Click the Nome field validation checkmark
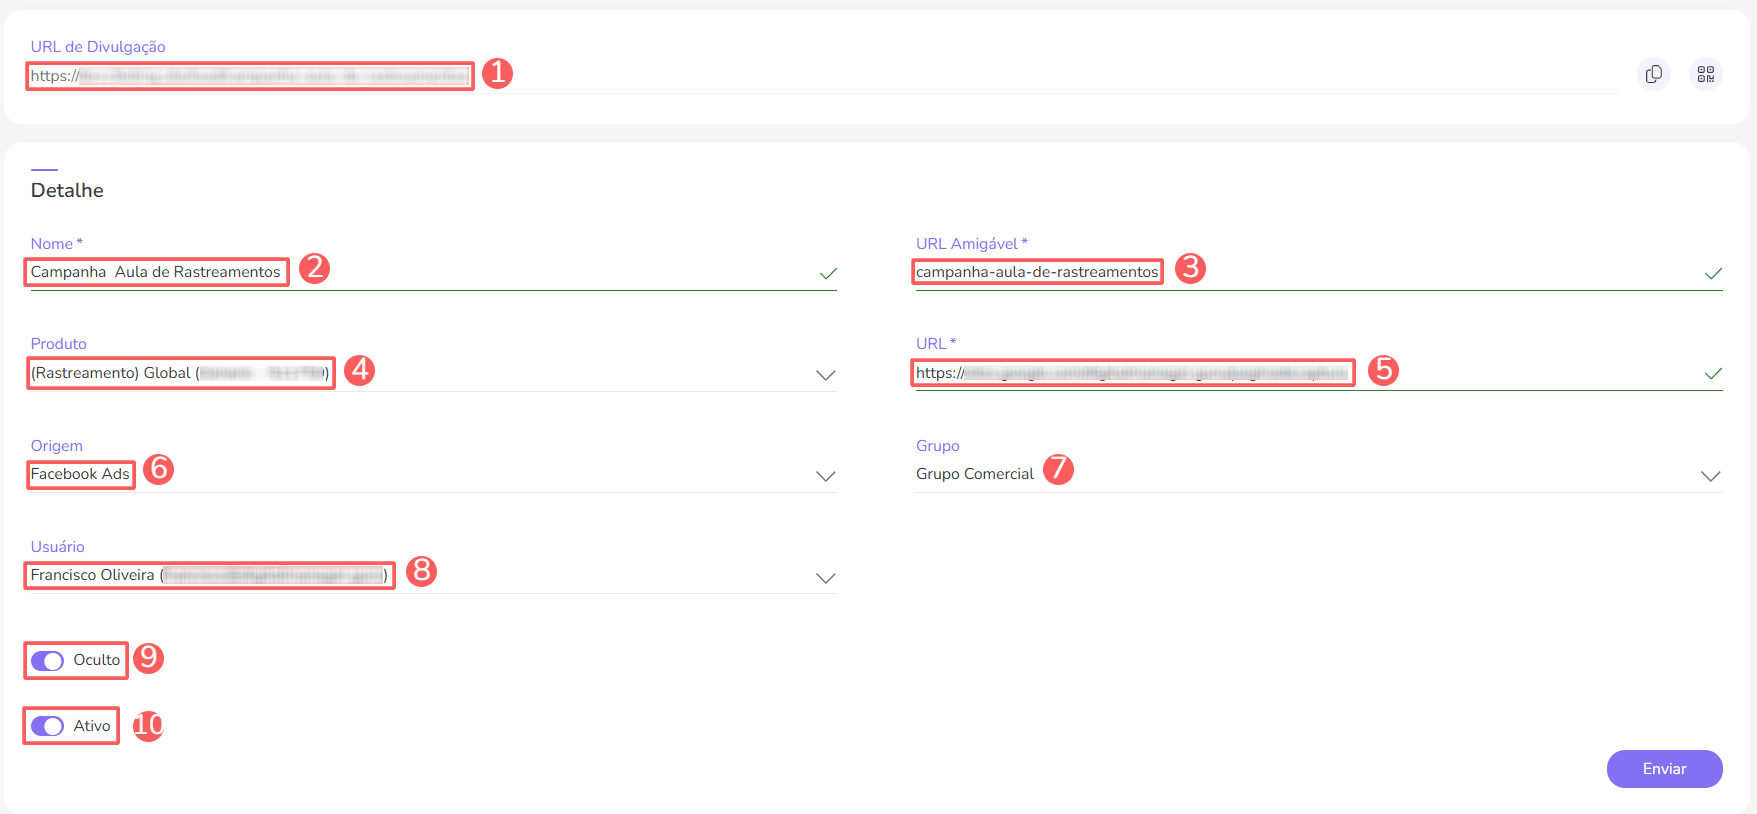 828,273
